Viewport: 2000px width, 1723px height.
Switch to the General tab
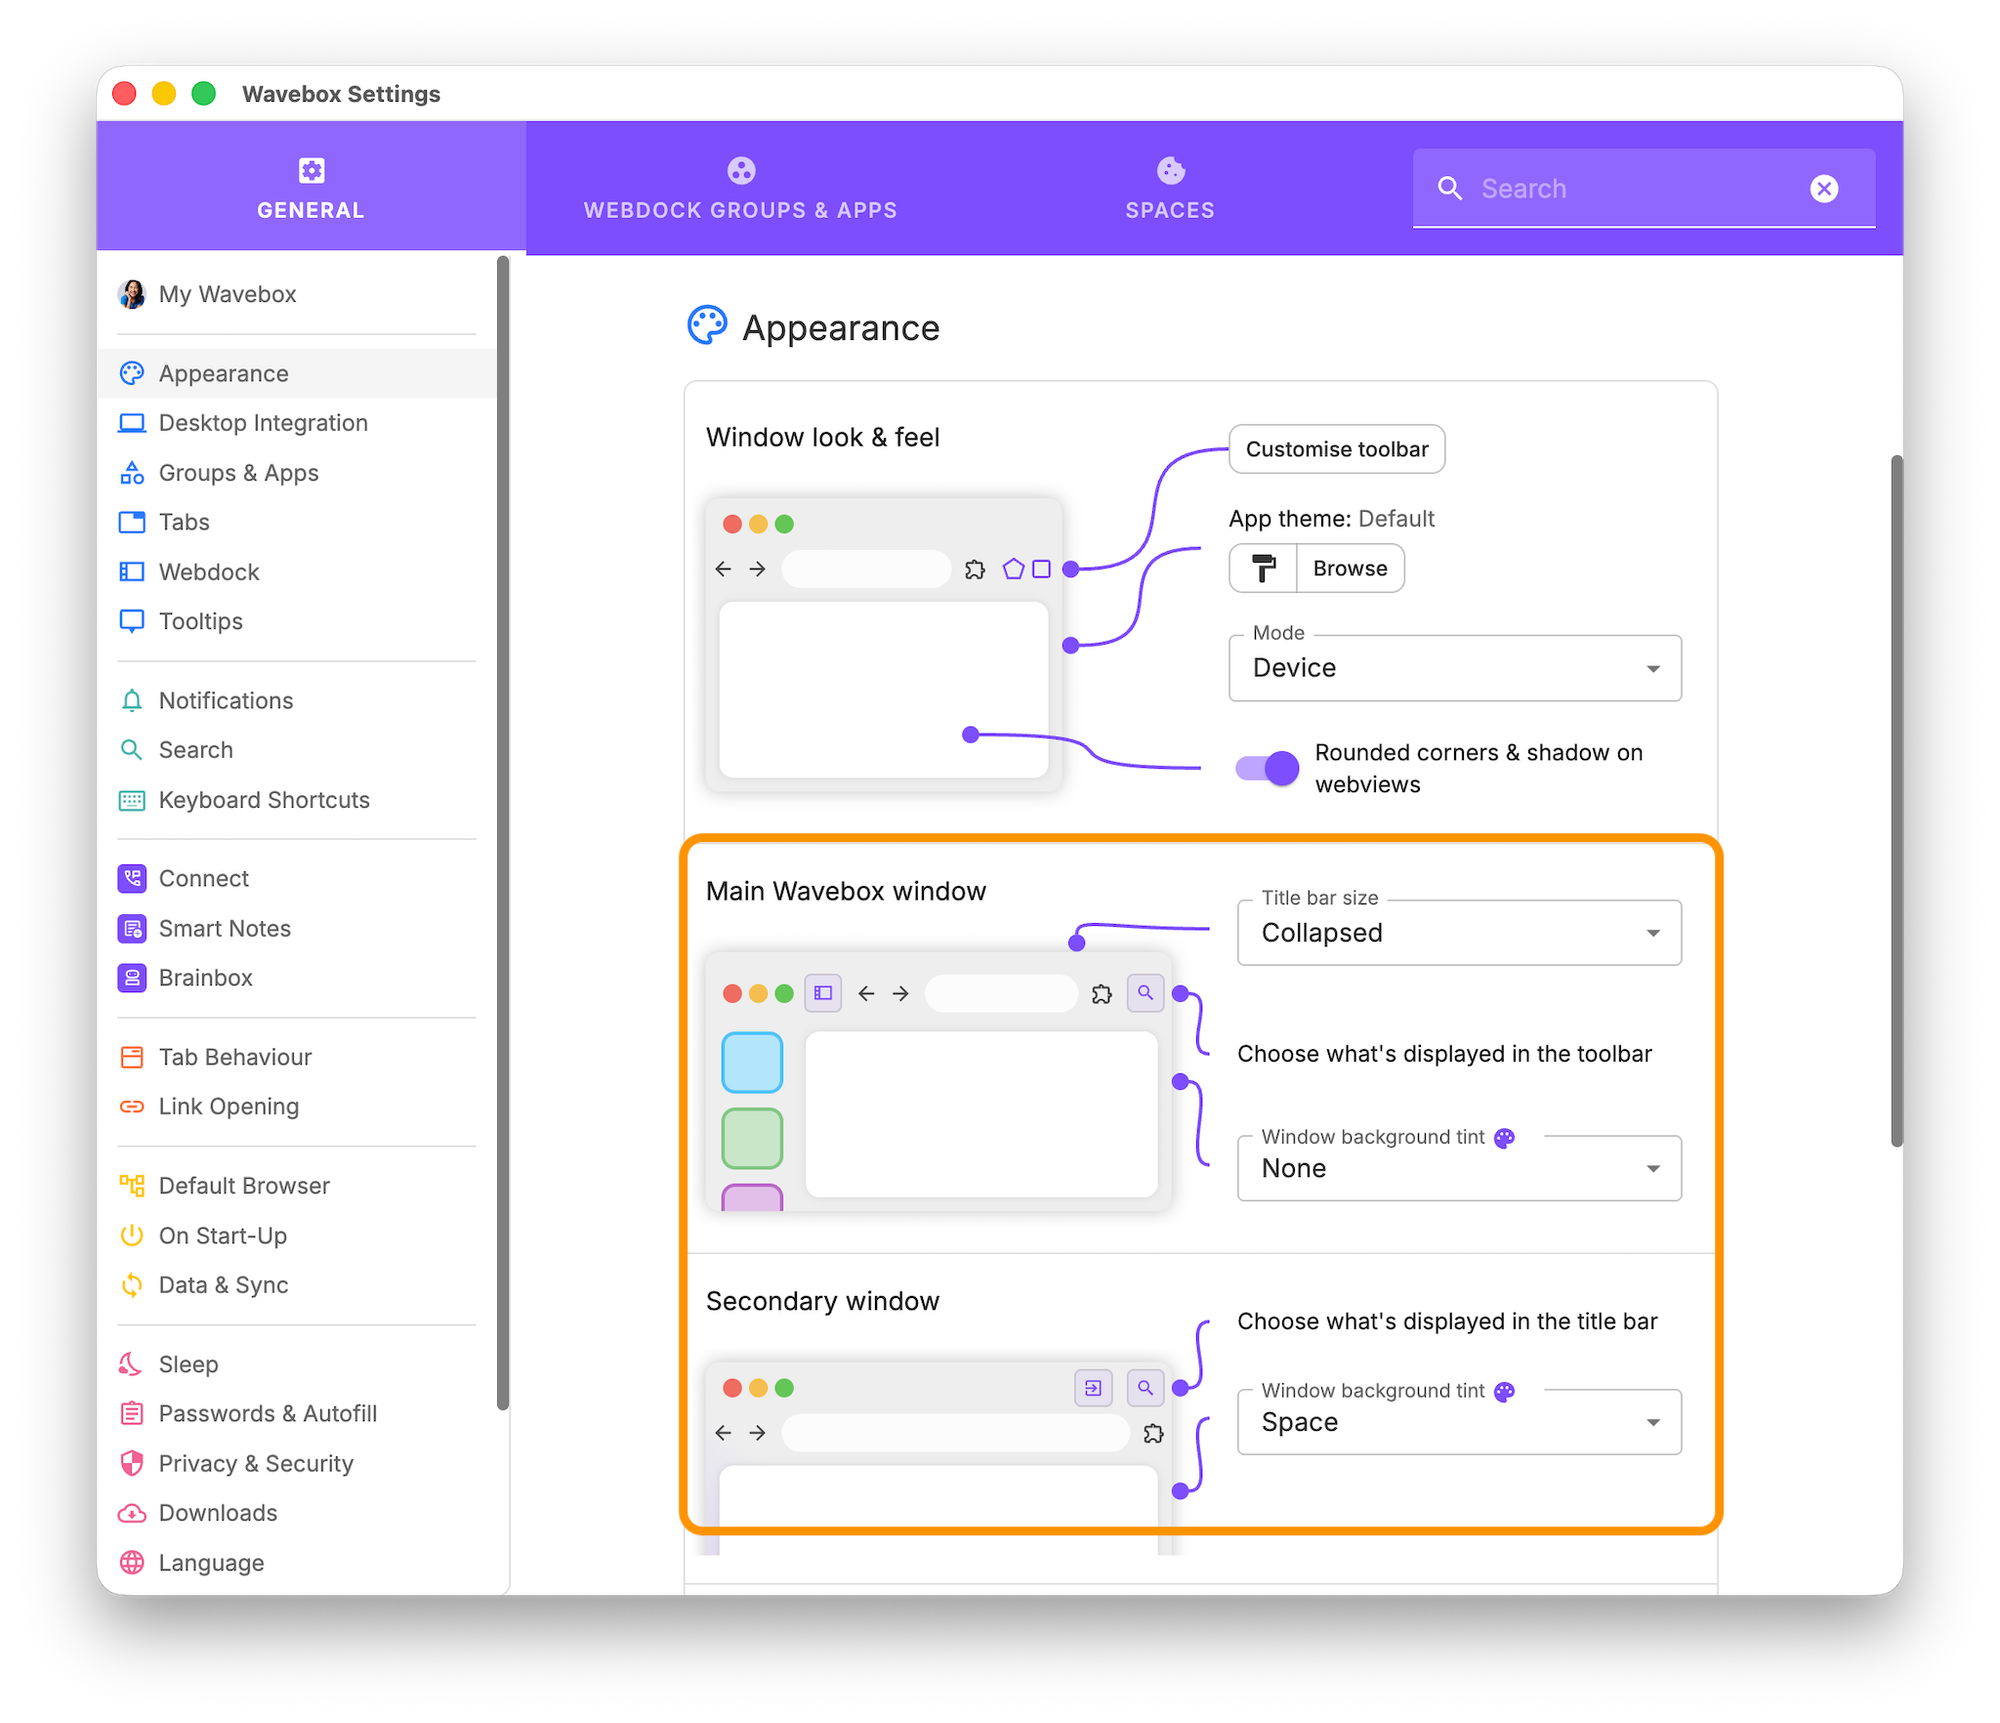[x=311, y=187]
